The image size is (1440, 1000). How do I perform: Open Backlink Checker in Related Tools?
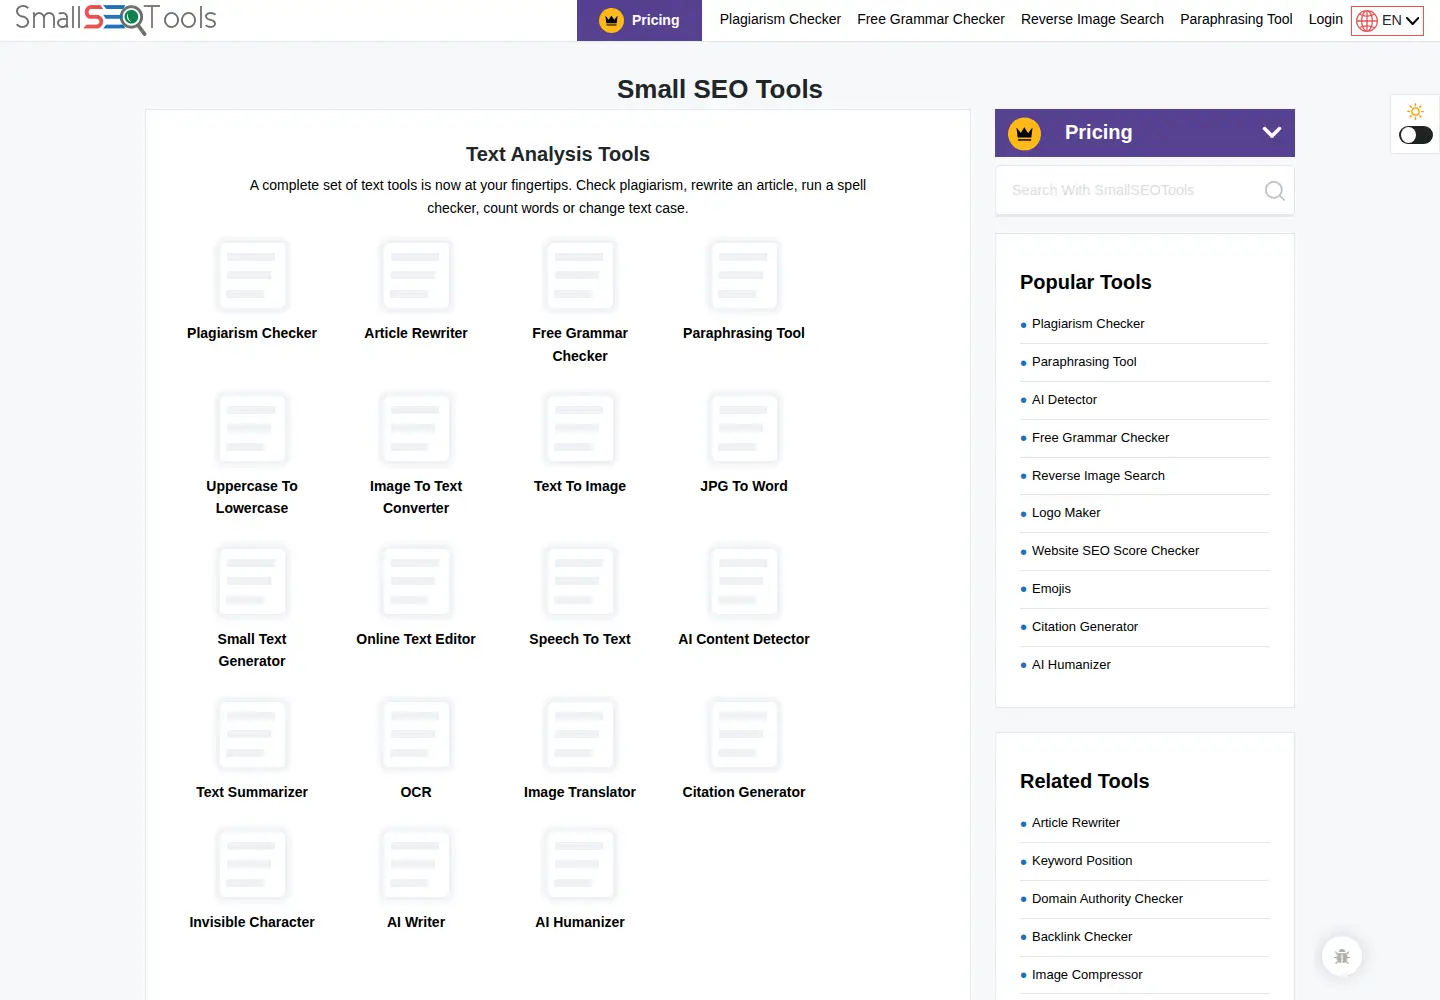1082,937
